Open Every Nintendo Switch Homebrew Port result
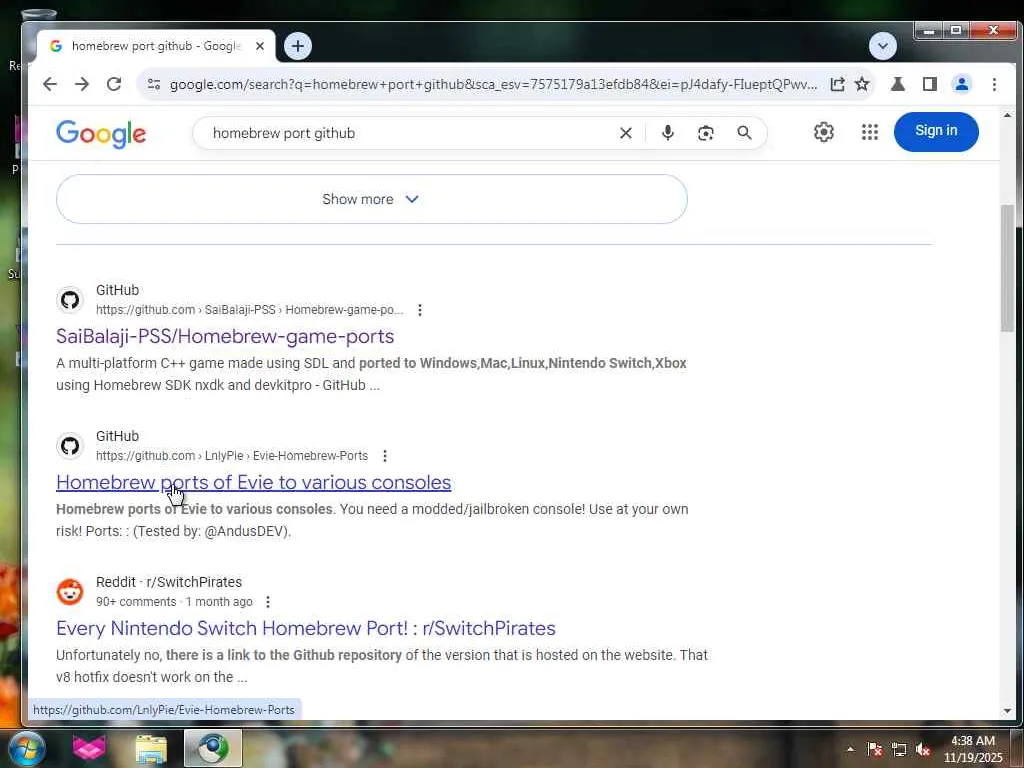Viewport: 1024px width, 768px height. tap(306, 628)
